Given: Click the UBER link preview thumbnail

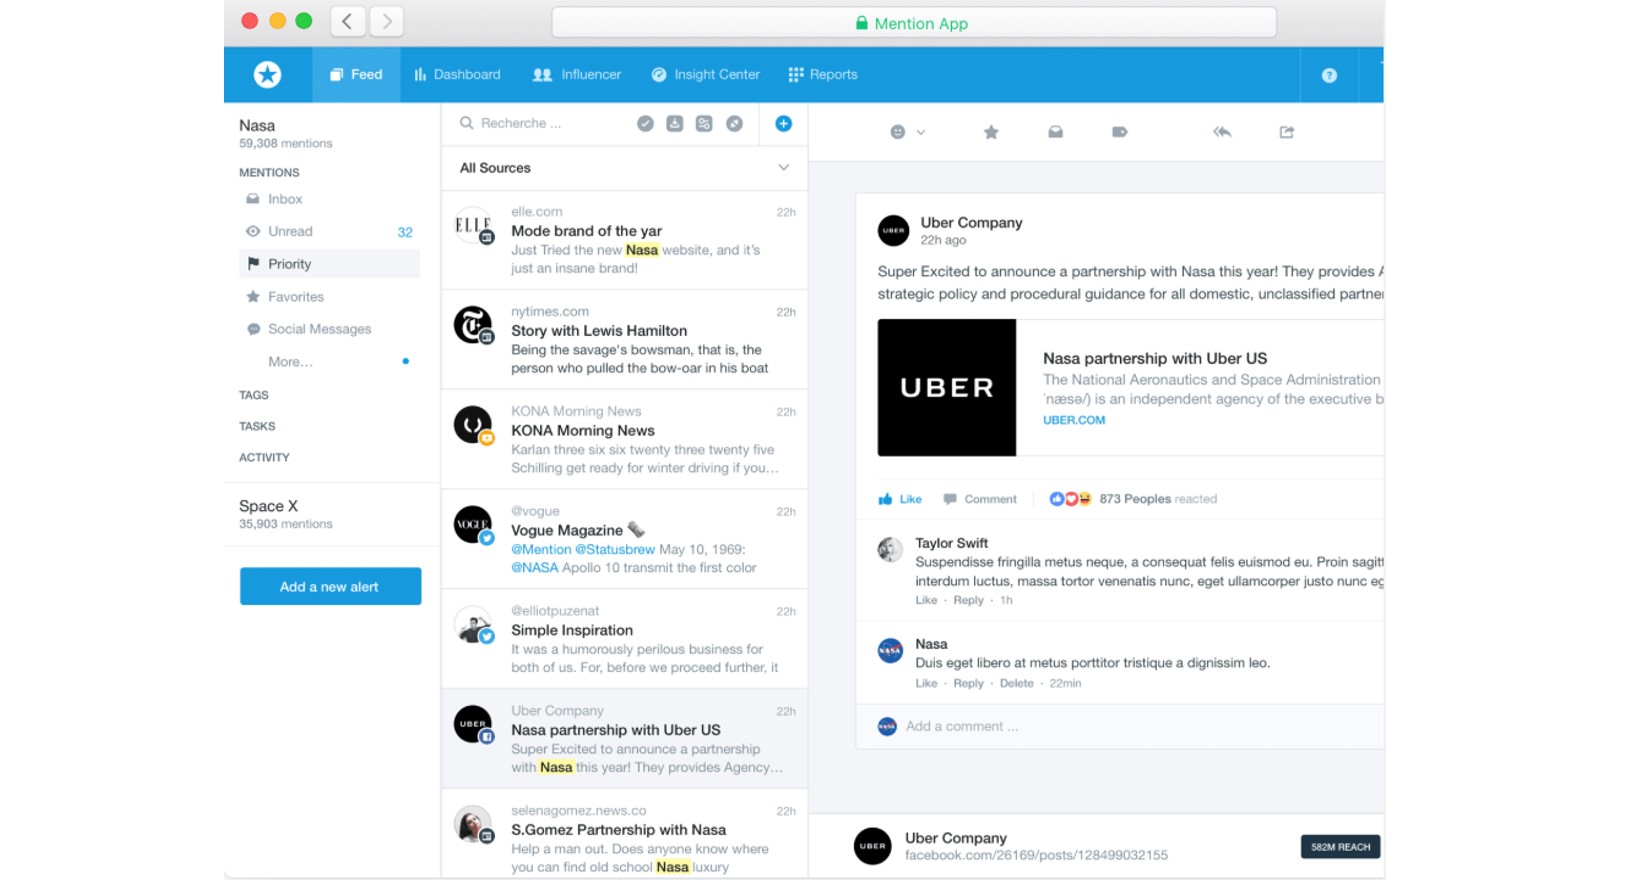Looking at the screenshot, I should pyautogui.click(x=947, y=388).
